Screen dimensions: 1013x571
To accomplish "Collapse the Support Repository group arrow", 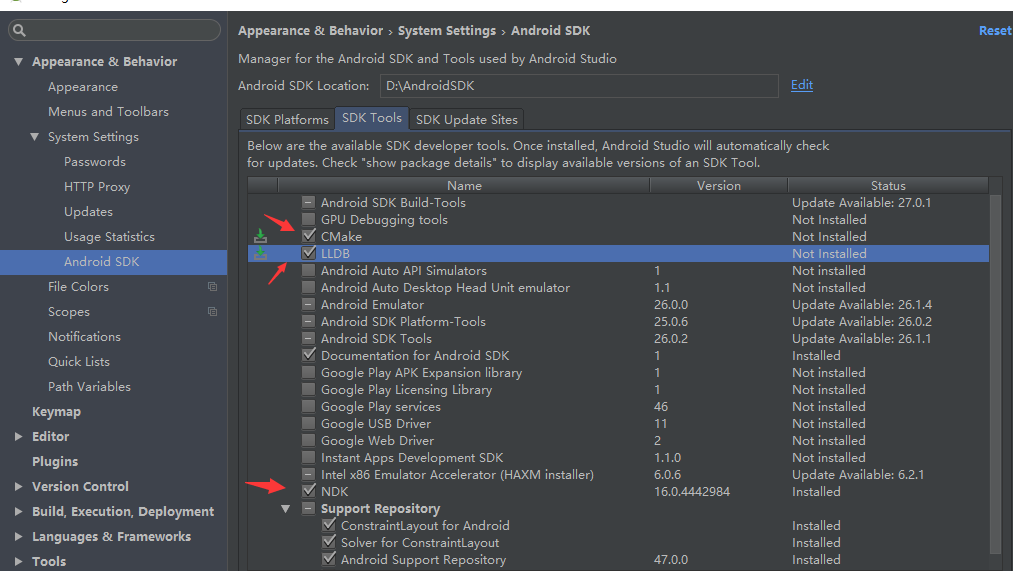I will (x=286, y=508).
